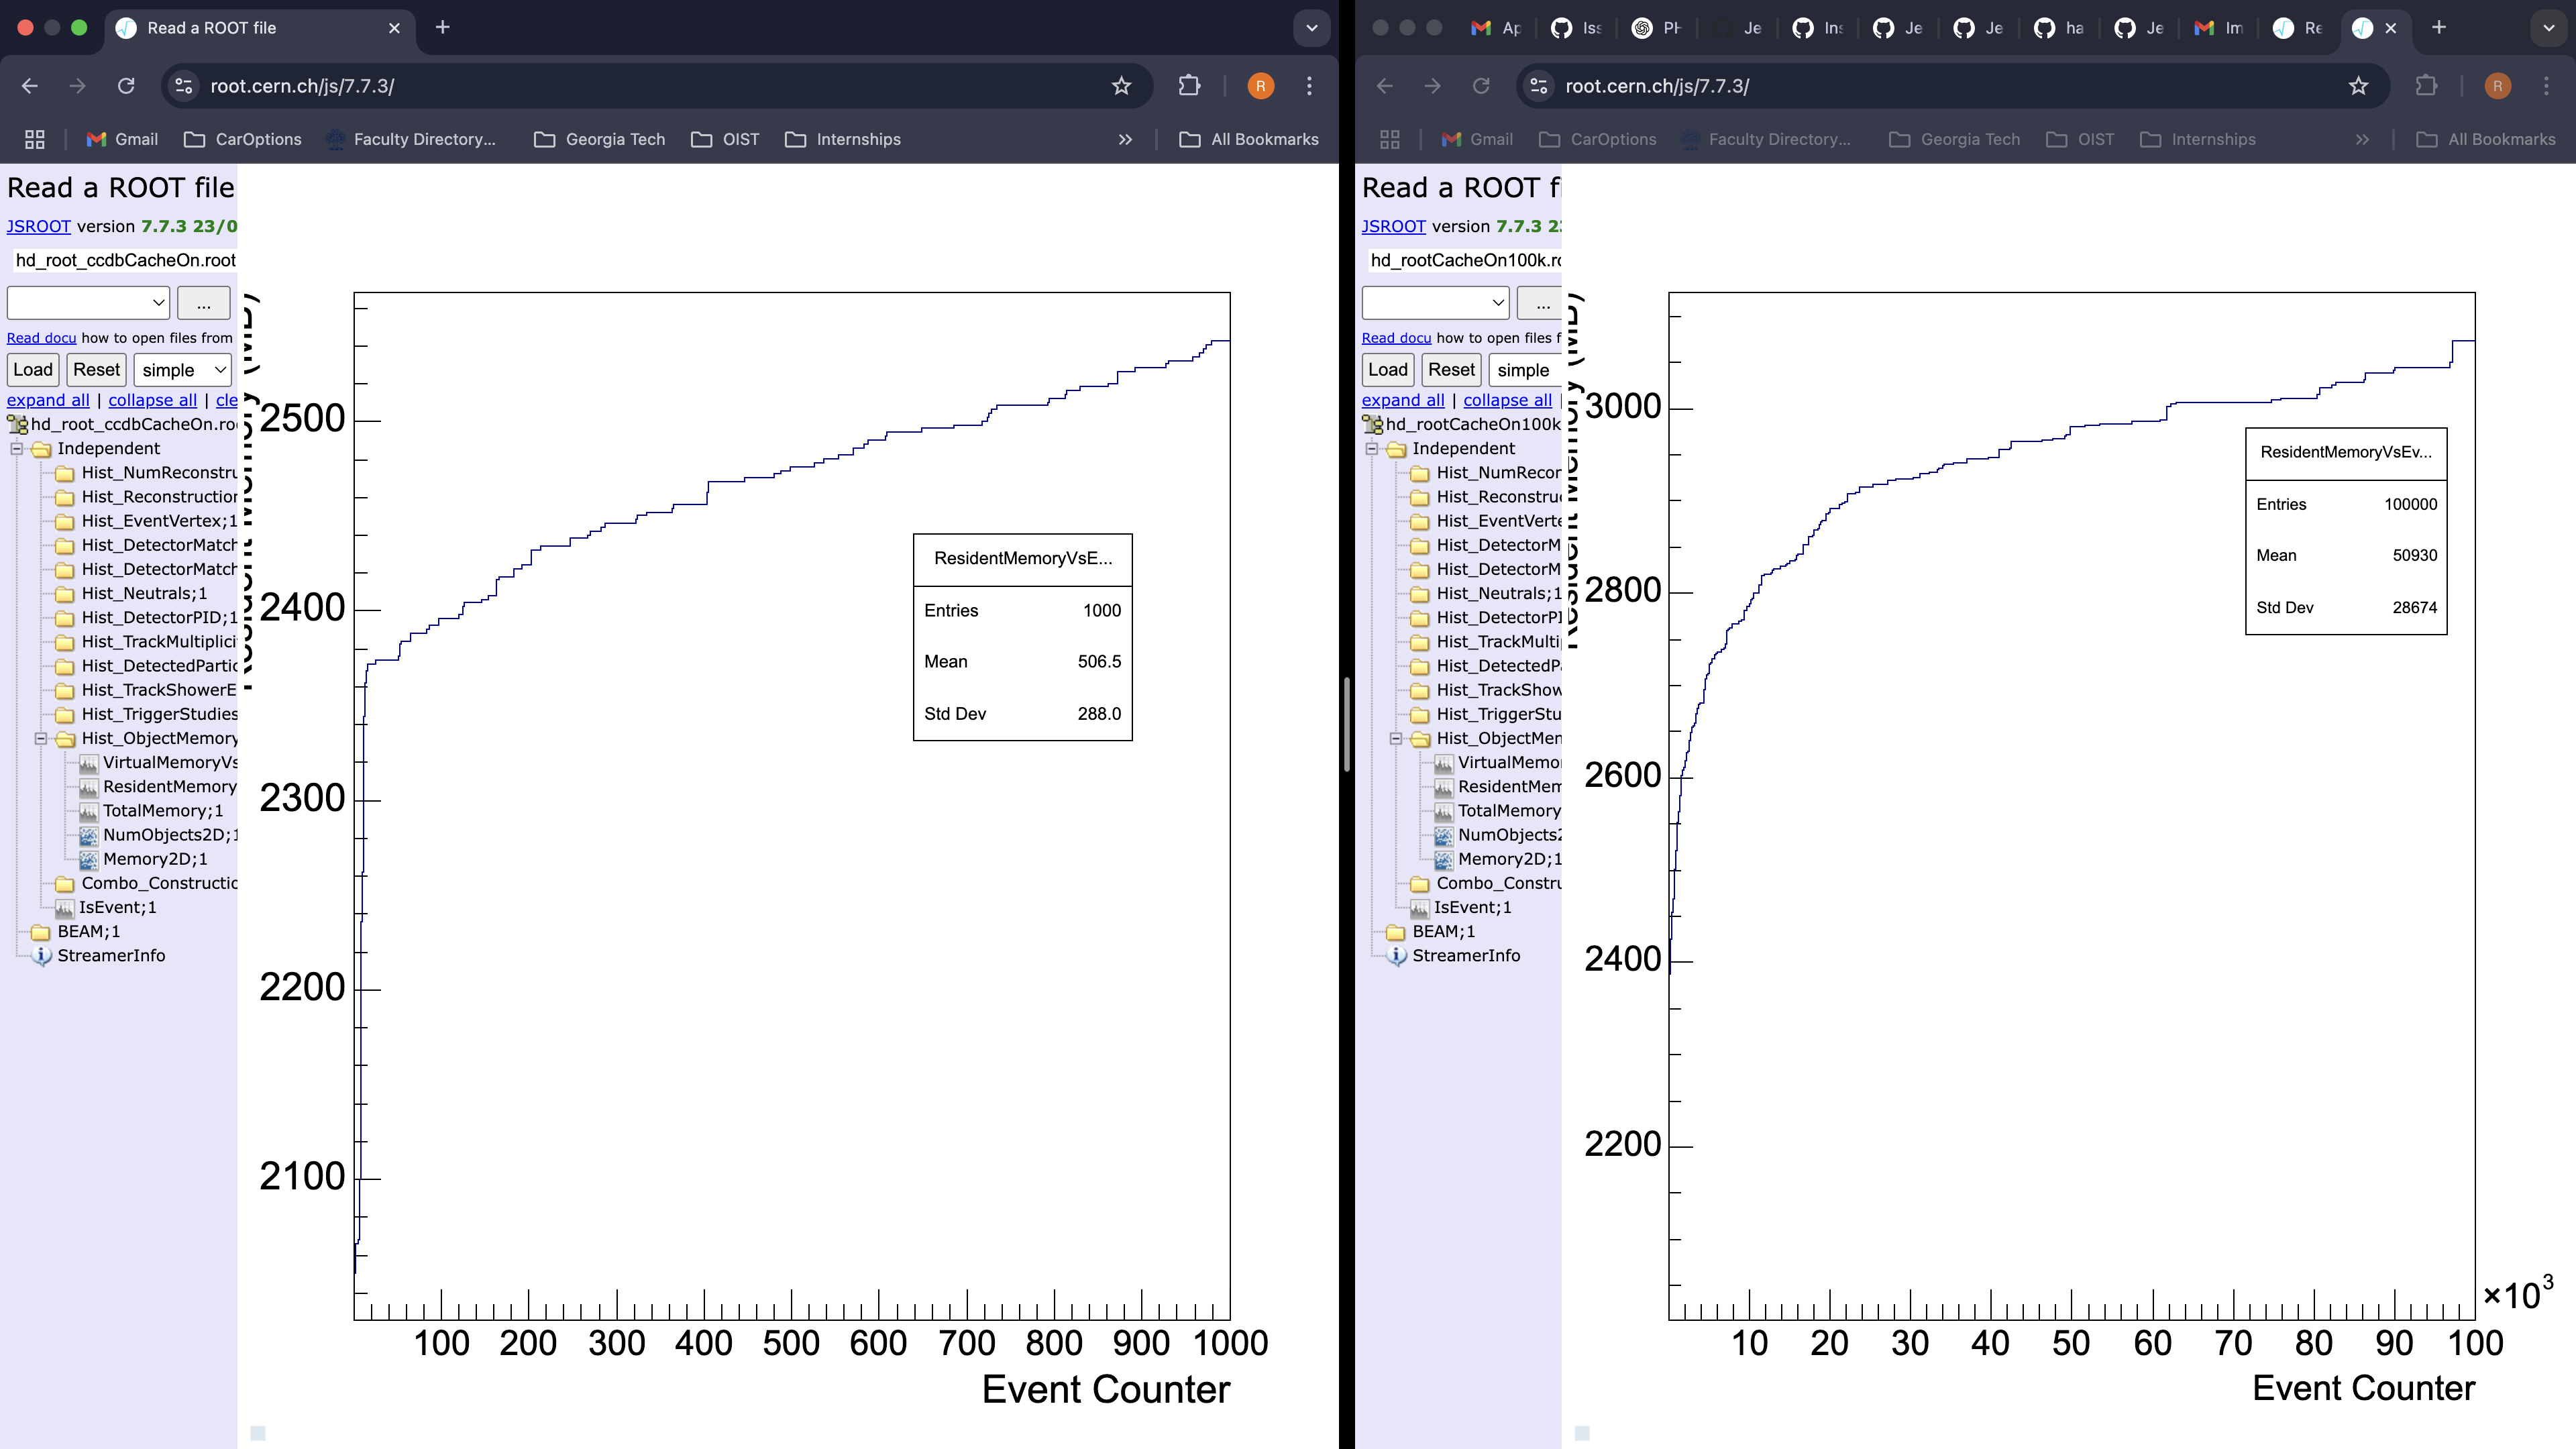Open site information icon in left address bar
The height and width of the screenshot is (1449, 2576).
click(184, 86)
